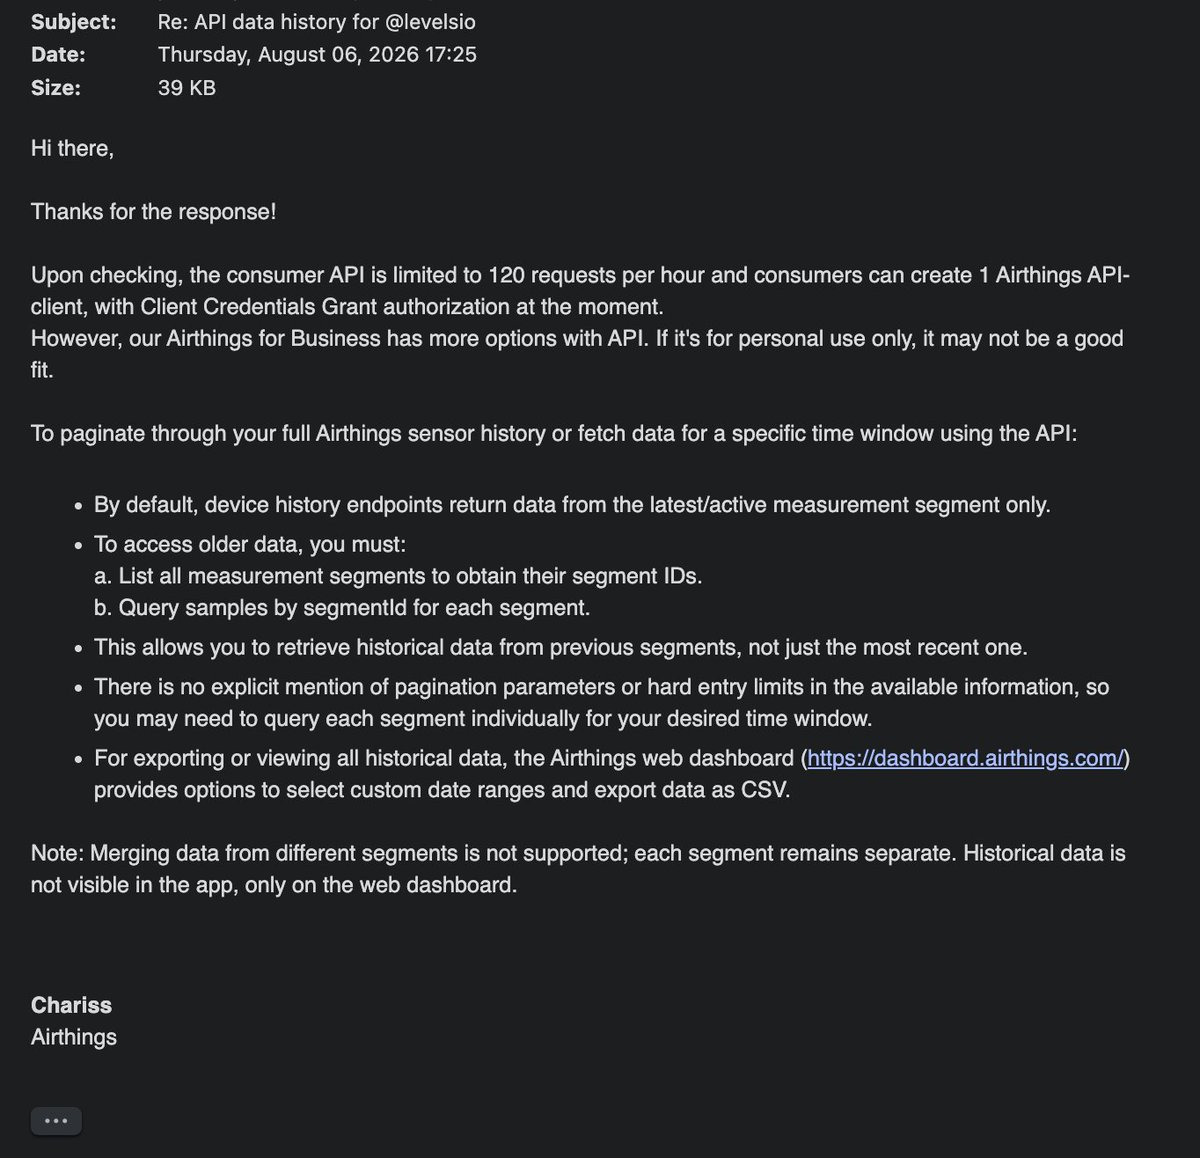This screenshot has height=1158, width=1200.
Task: Select the Size field label
Action: [x=56, y=87]
